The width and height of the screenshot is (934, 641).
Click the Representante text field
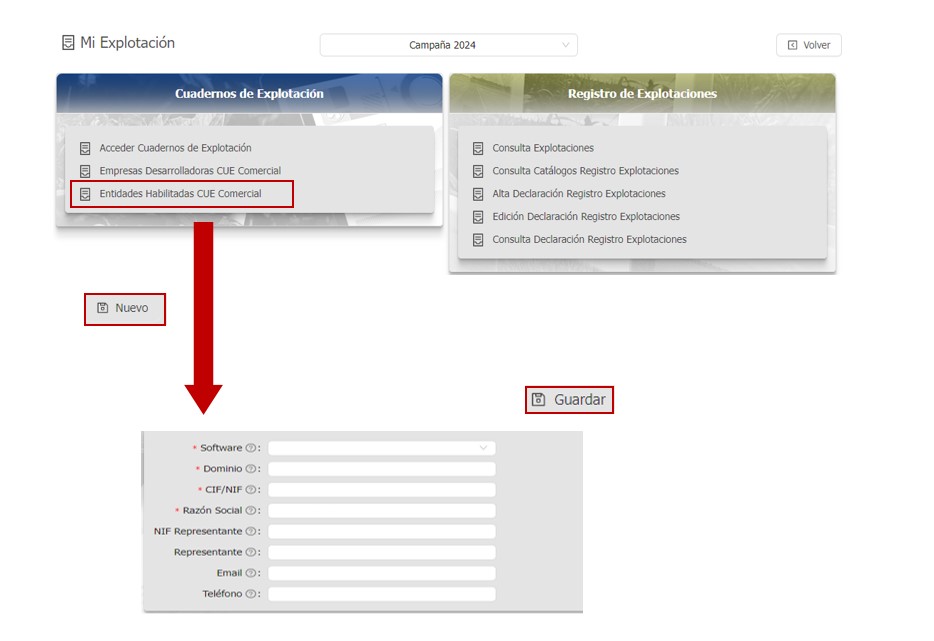tap(381, 552)
